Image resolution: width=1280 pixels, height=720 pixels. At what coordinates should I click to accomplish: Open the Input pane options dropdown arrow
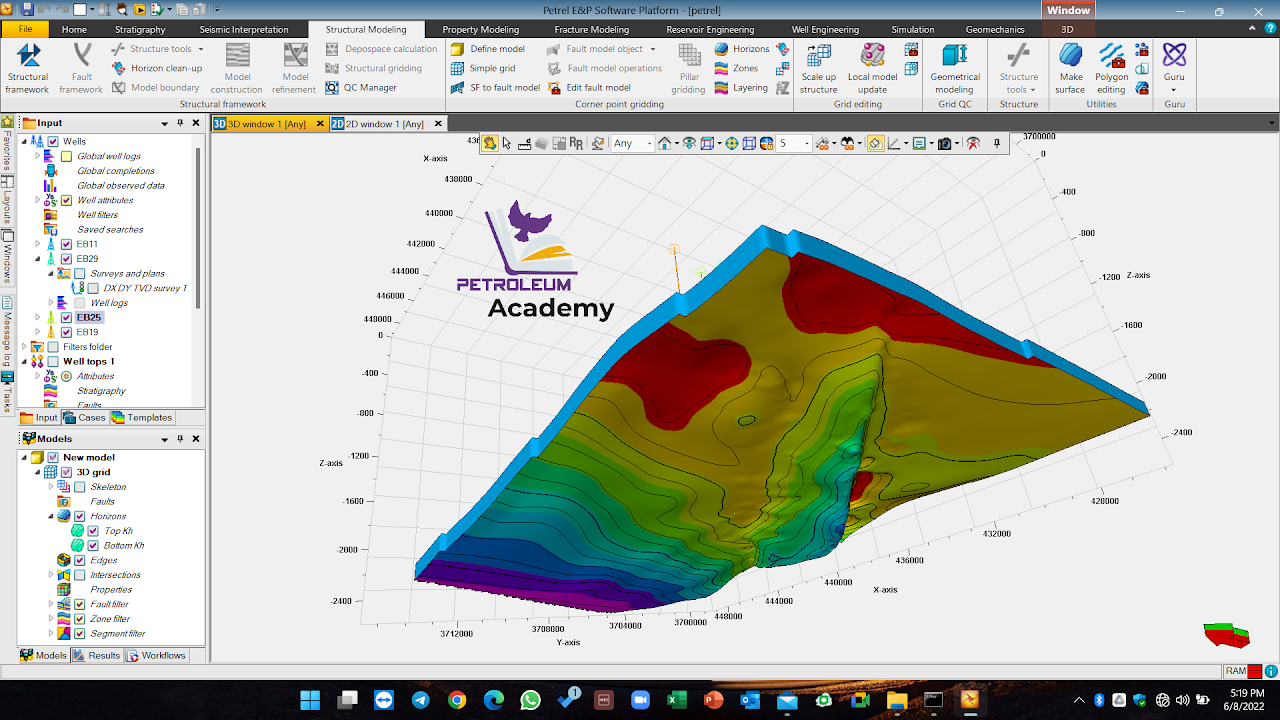coord(165,124)
